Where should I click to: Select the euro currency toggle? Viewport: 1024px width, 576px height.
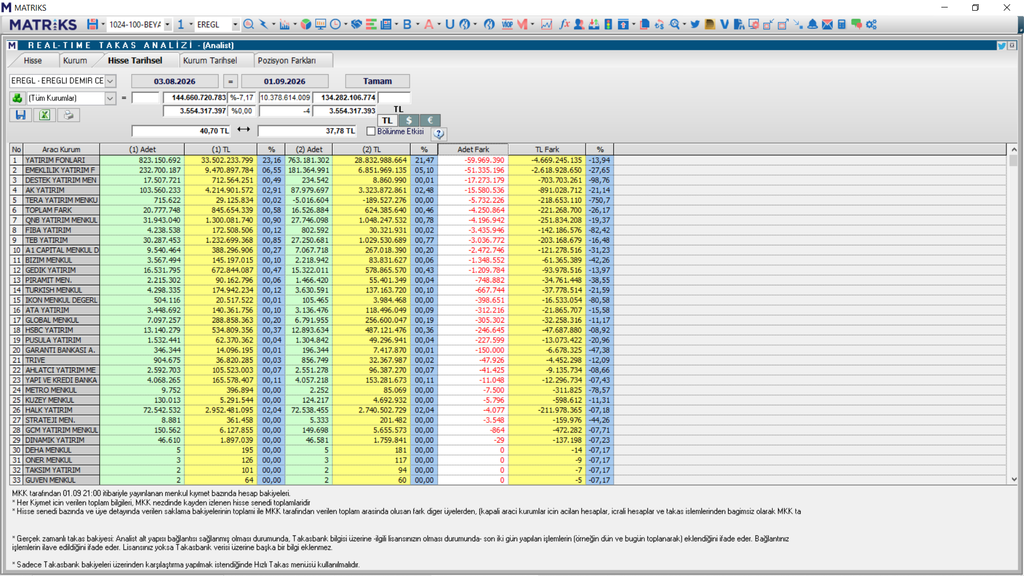[430, 120]
